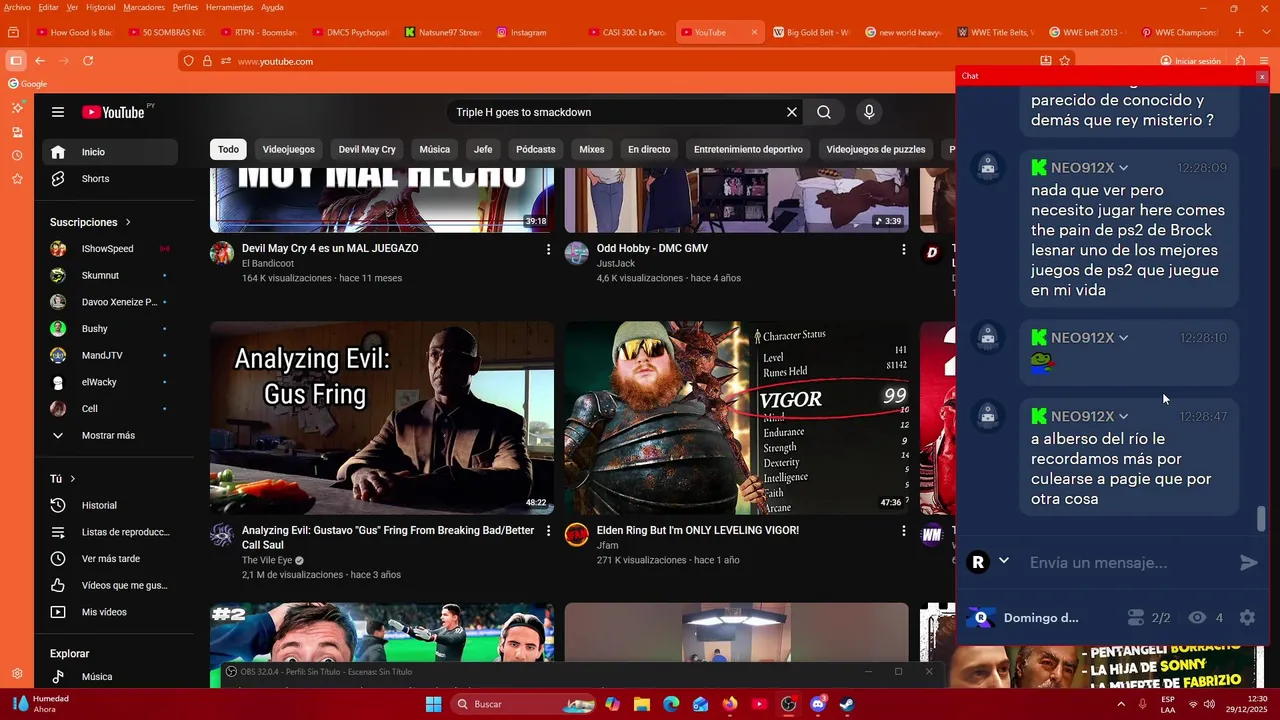The image size is (1280, 720).
Task: Open the Herramientas menu
Action: click(x=229, y=7)
